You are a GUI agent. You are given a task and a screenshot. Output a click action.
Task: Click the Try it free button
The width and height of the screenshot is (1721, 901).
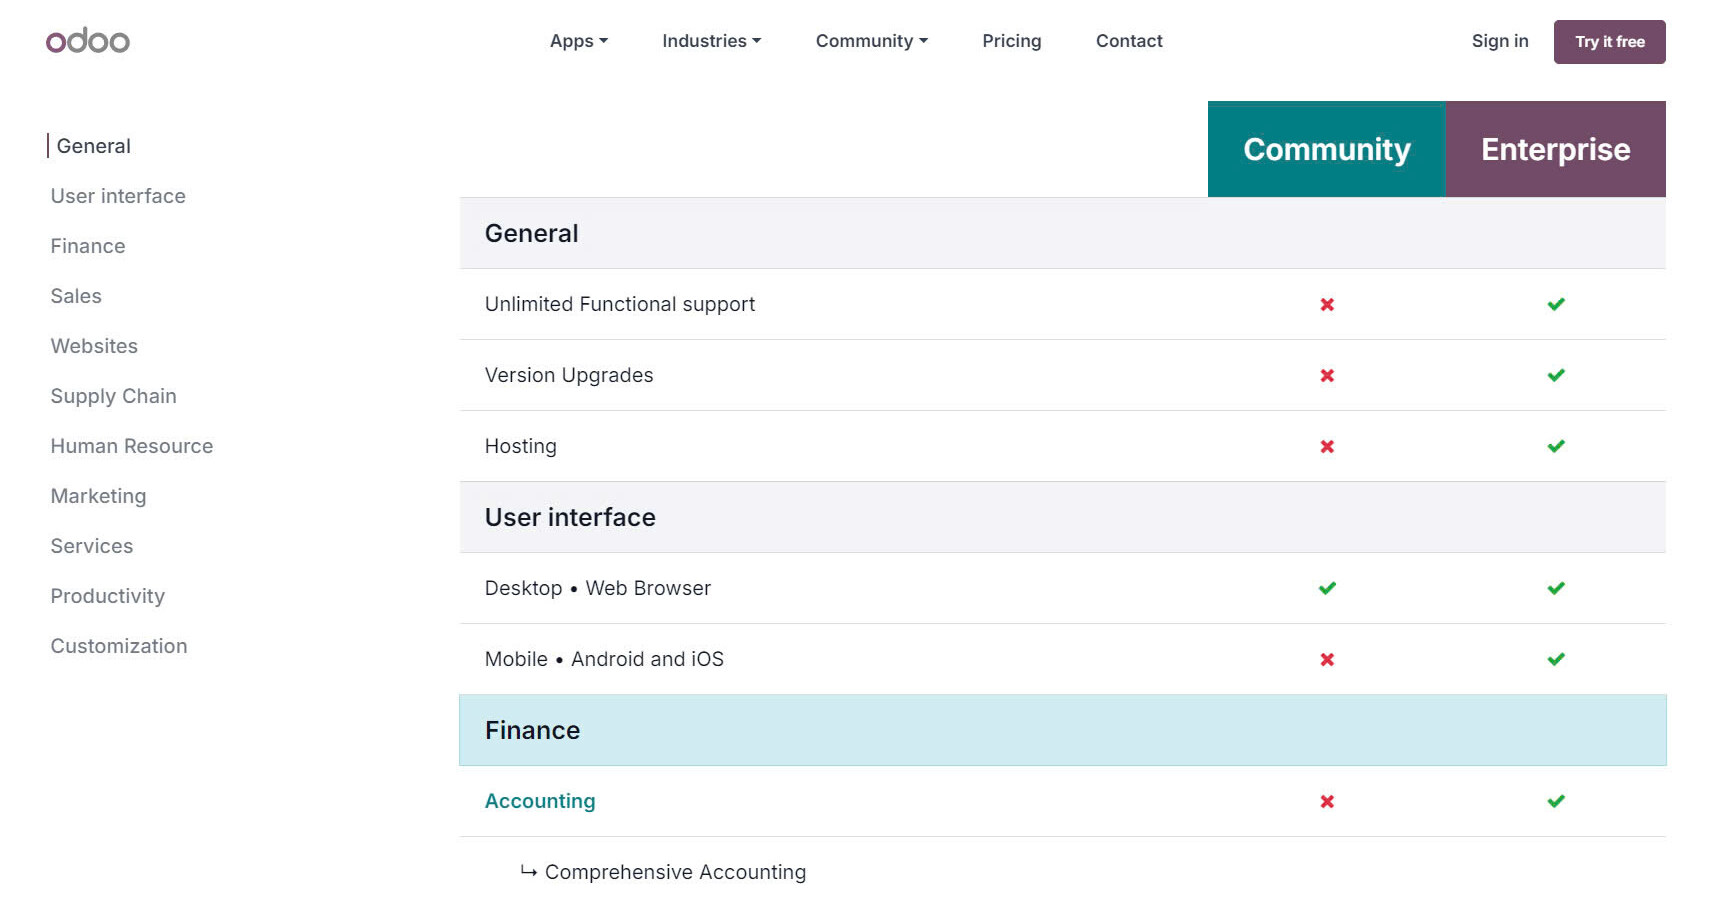[1609, 41]
